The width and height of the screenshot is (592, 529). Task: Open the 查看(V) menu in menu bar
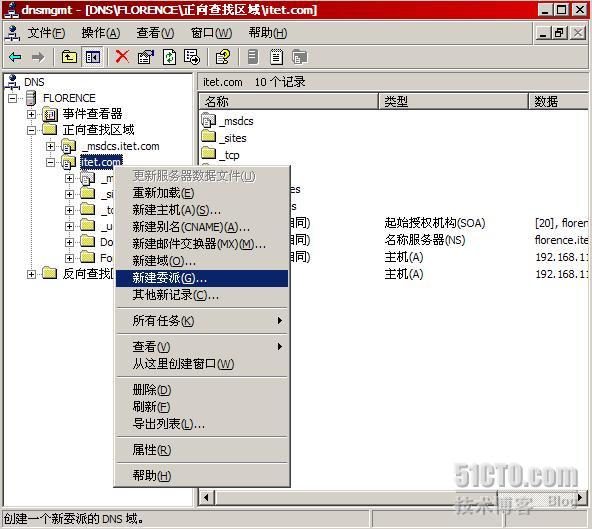[155, 33]
